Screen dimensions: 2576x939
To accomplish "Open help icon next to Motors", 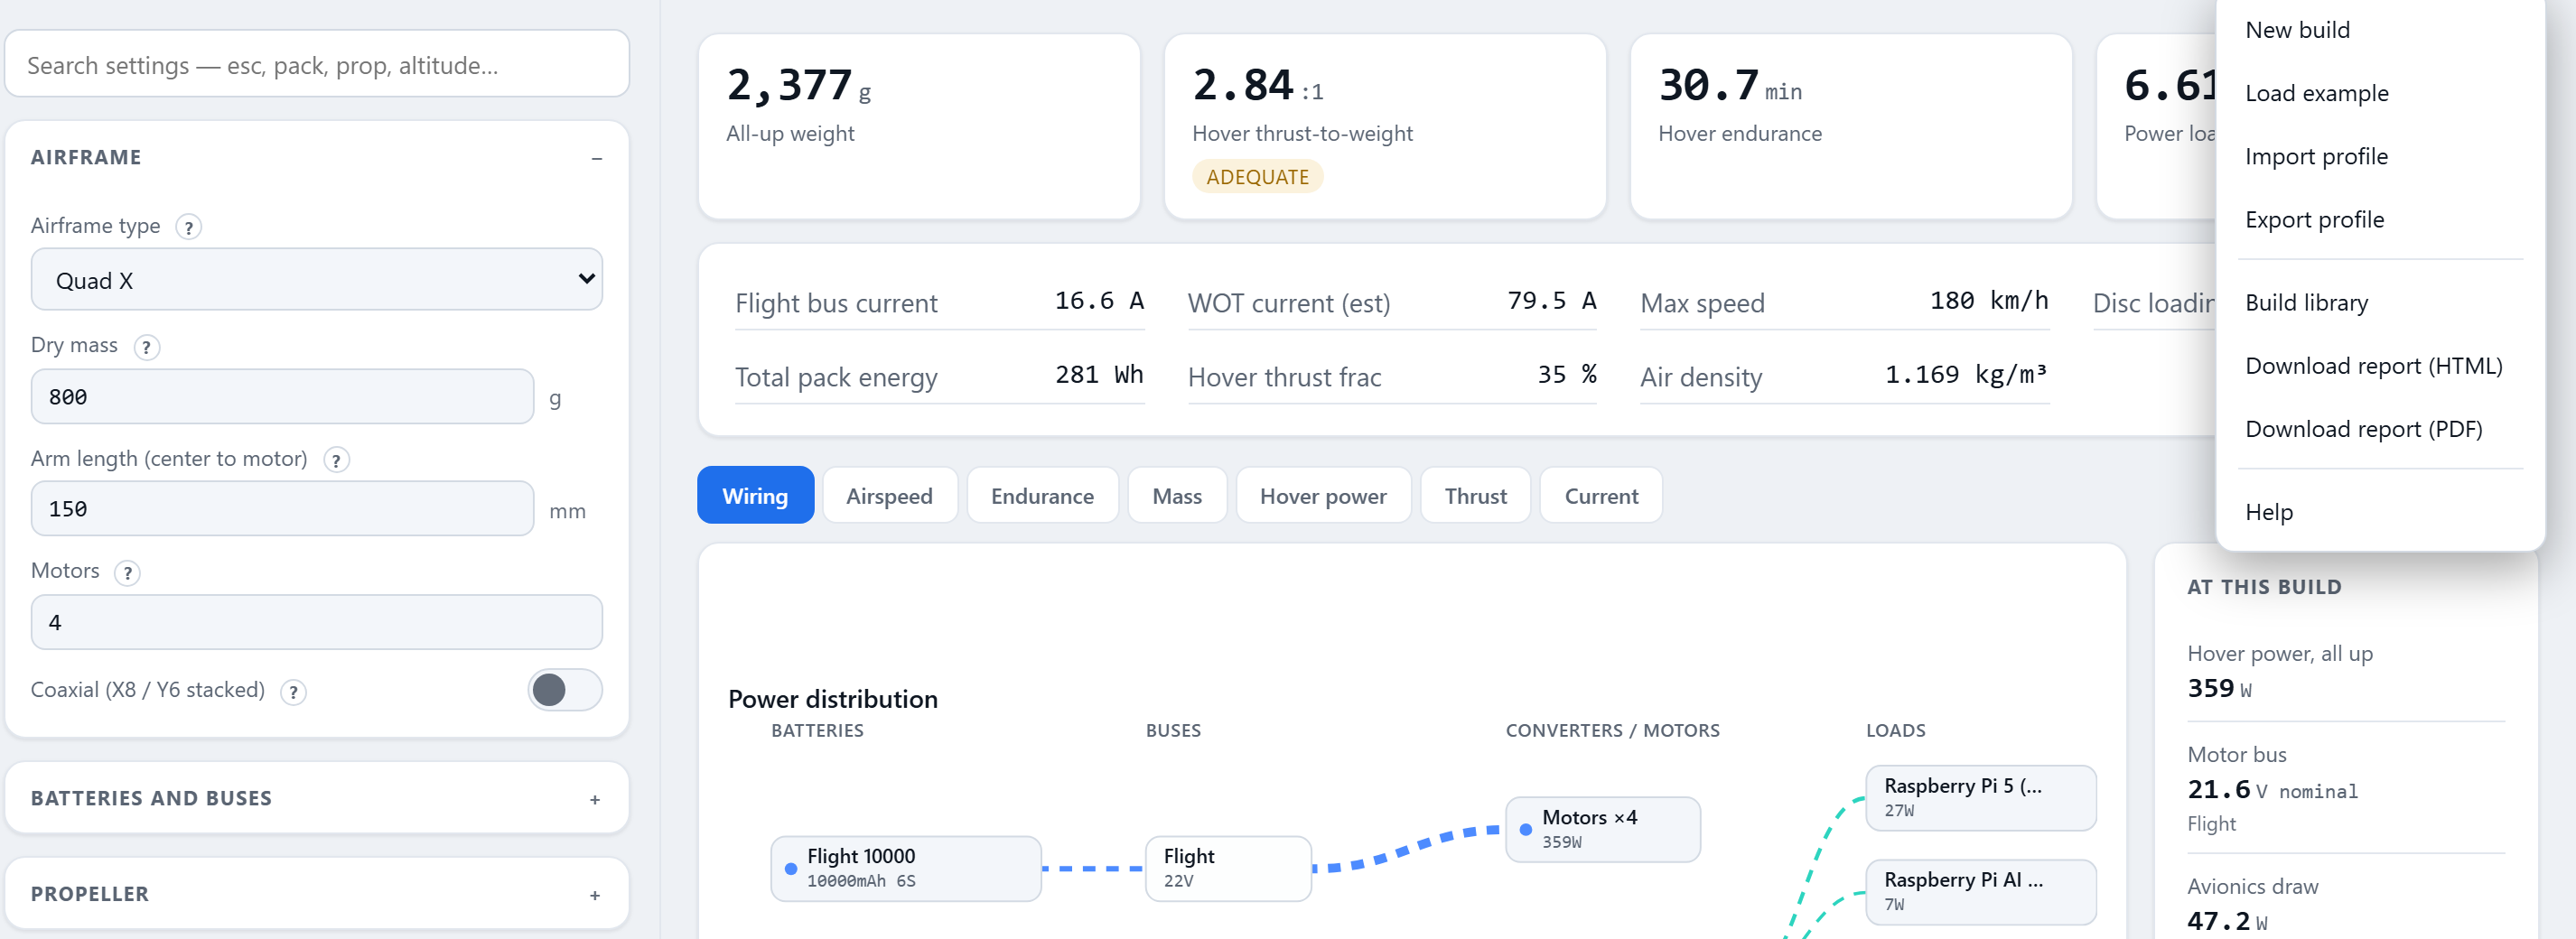I will click(x=127, y=573).
